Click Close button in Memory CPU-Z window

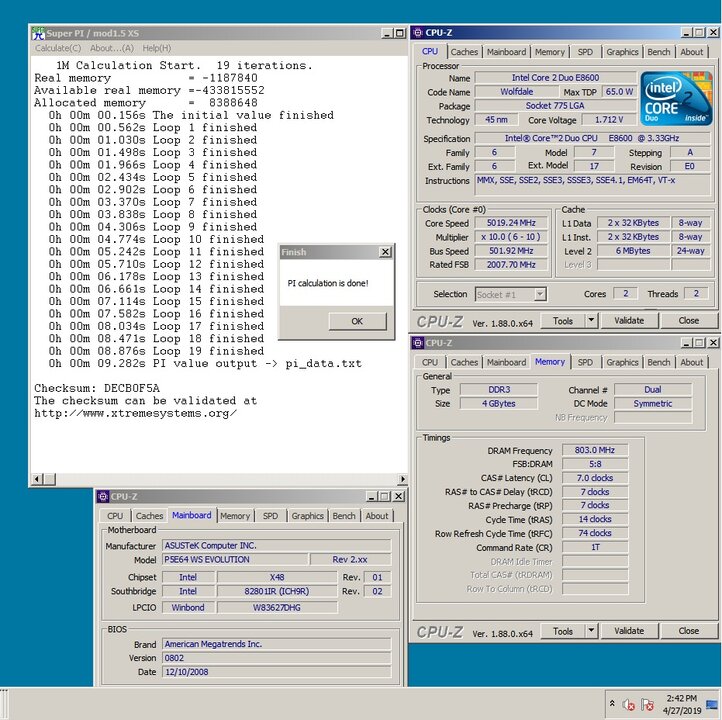click(x=688, y=631)
